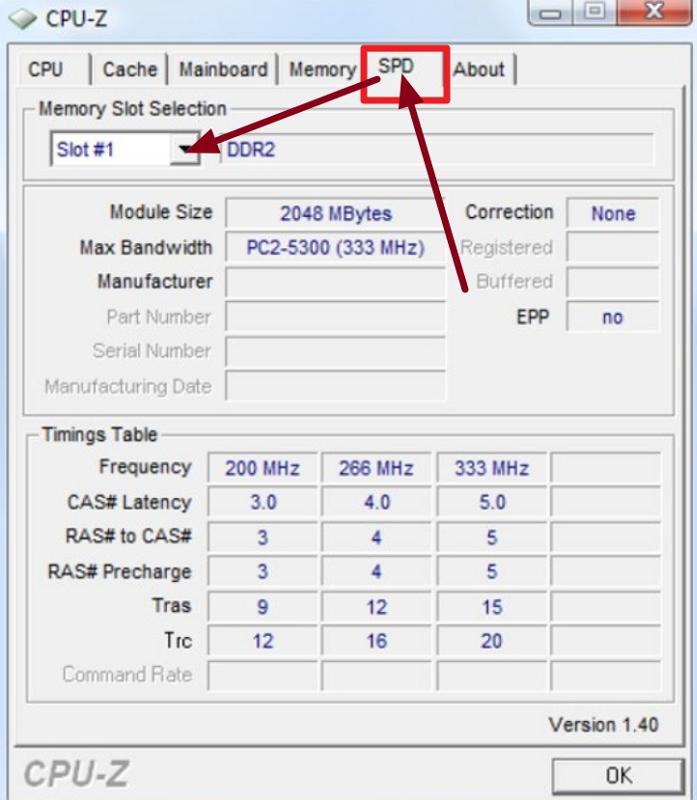Click the Module Size label
The height and width of the screenshot is (800, 697).
pyautogui.click(x=161, y=212)
